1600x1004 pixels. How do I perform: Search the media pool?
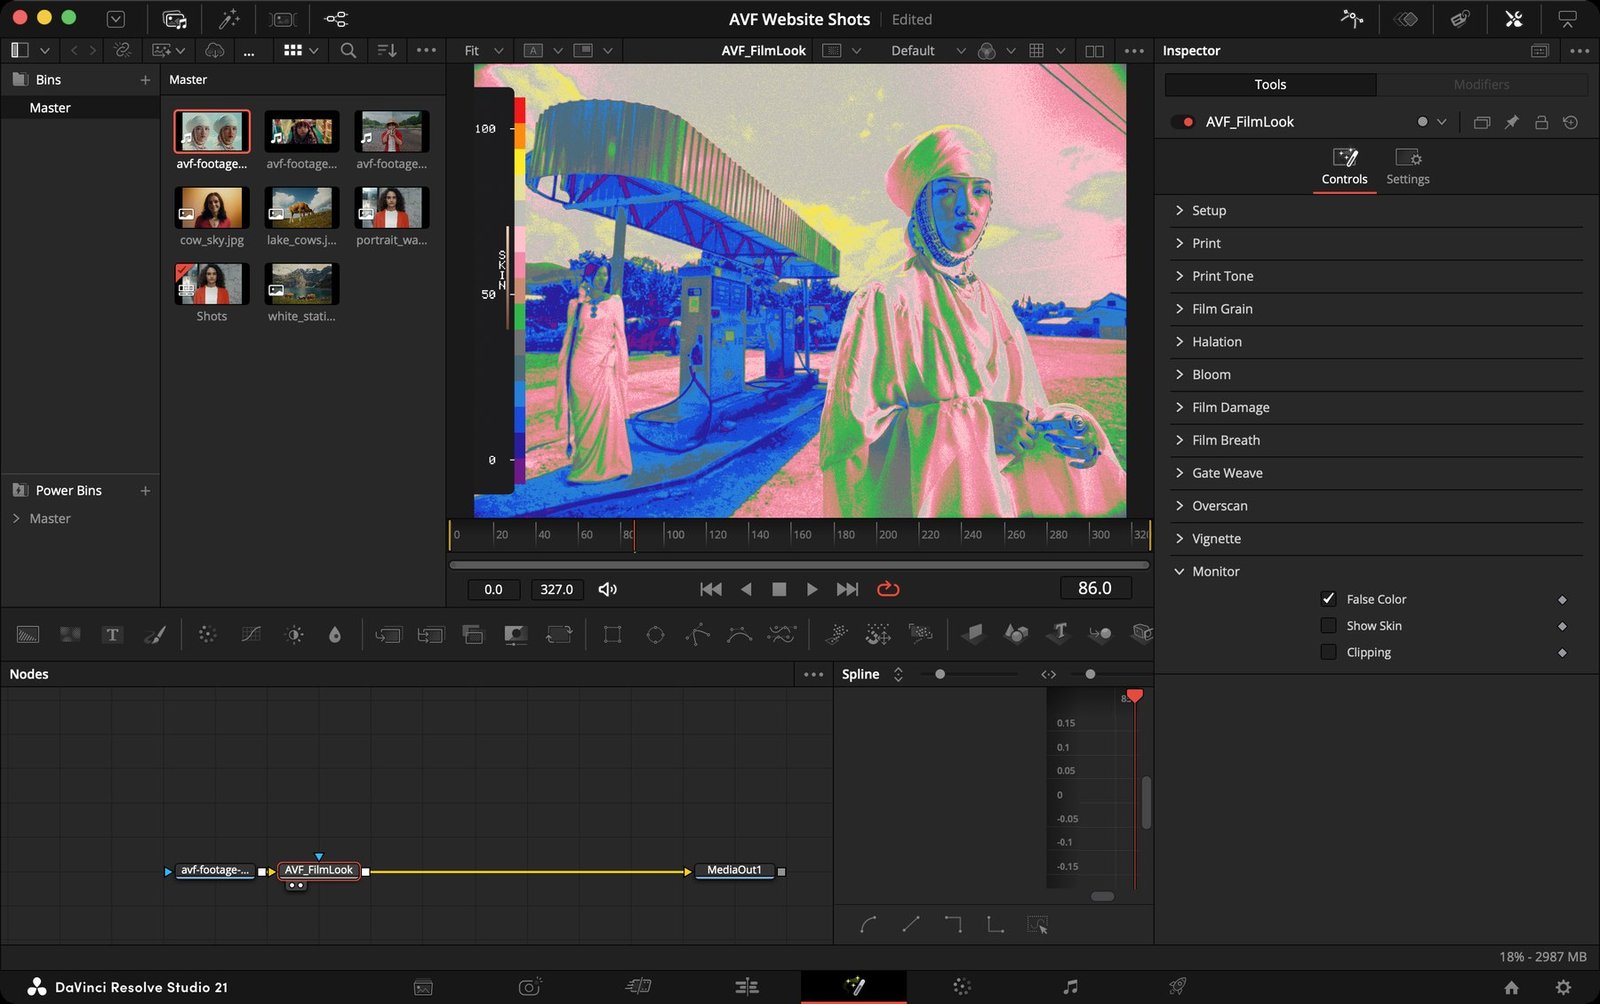pyautogui.click(x=348, y=50)
